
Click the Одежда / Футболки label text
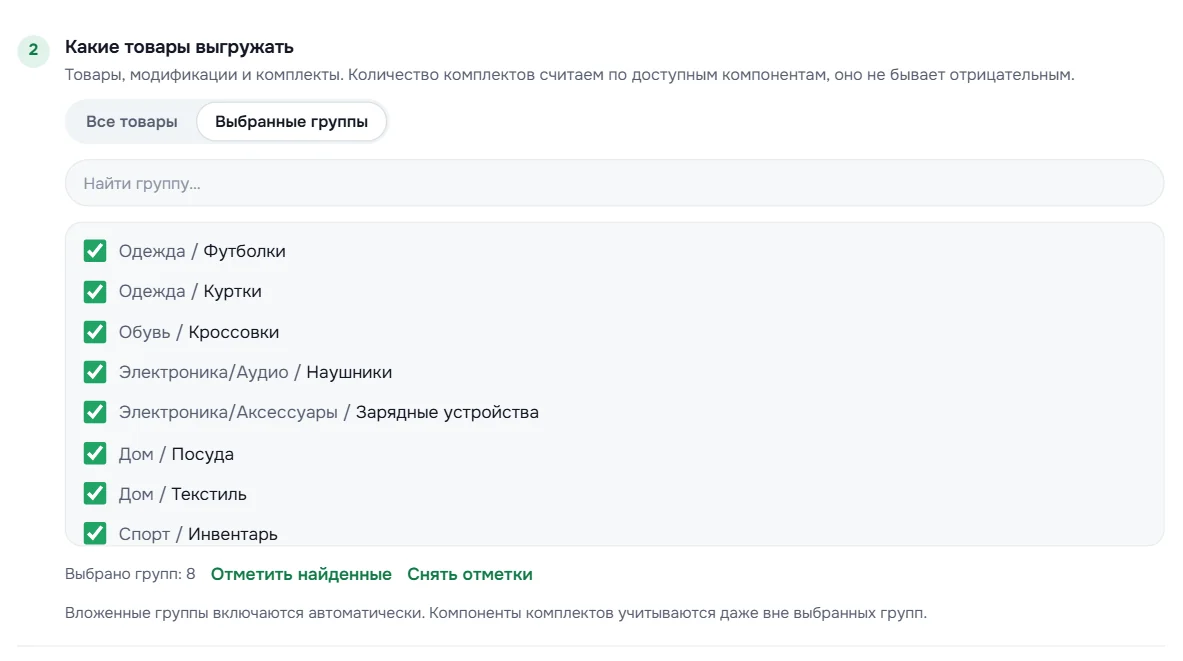[202, 251]
